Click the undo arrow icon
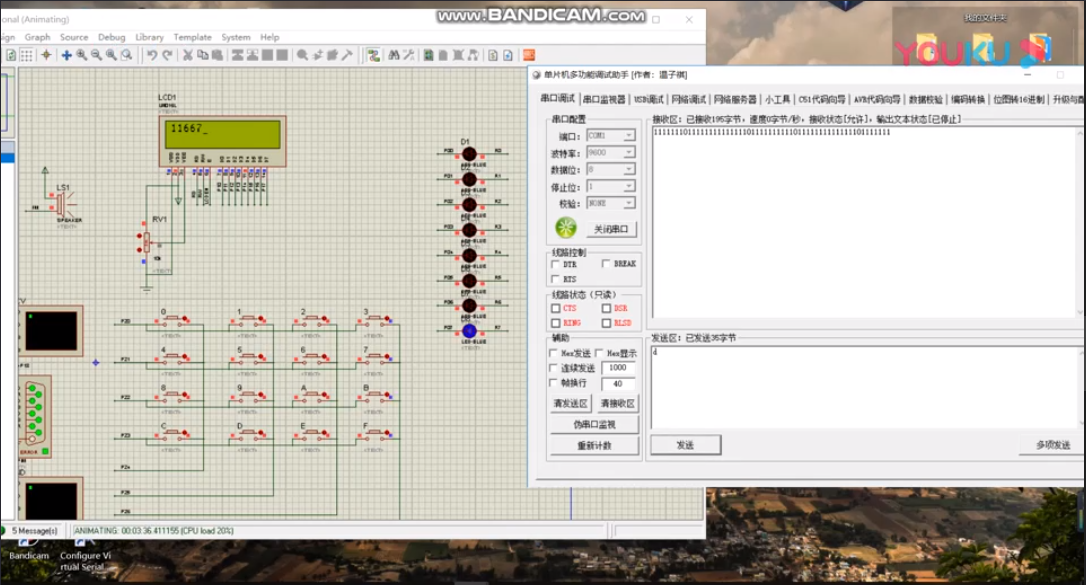1086x585 pixels. [152, 55]
